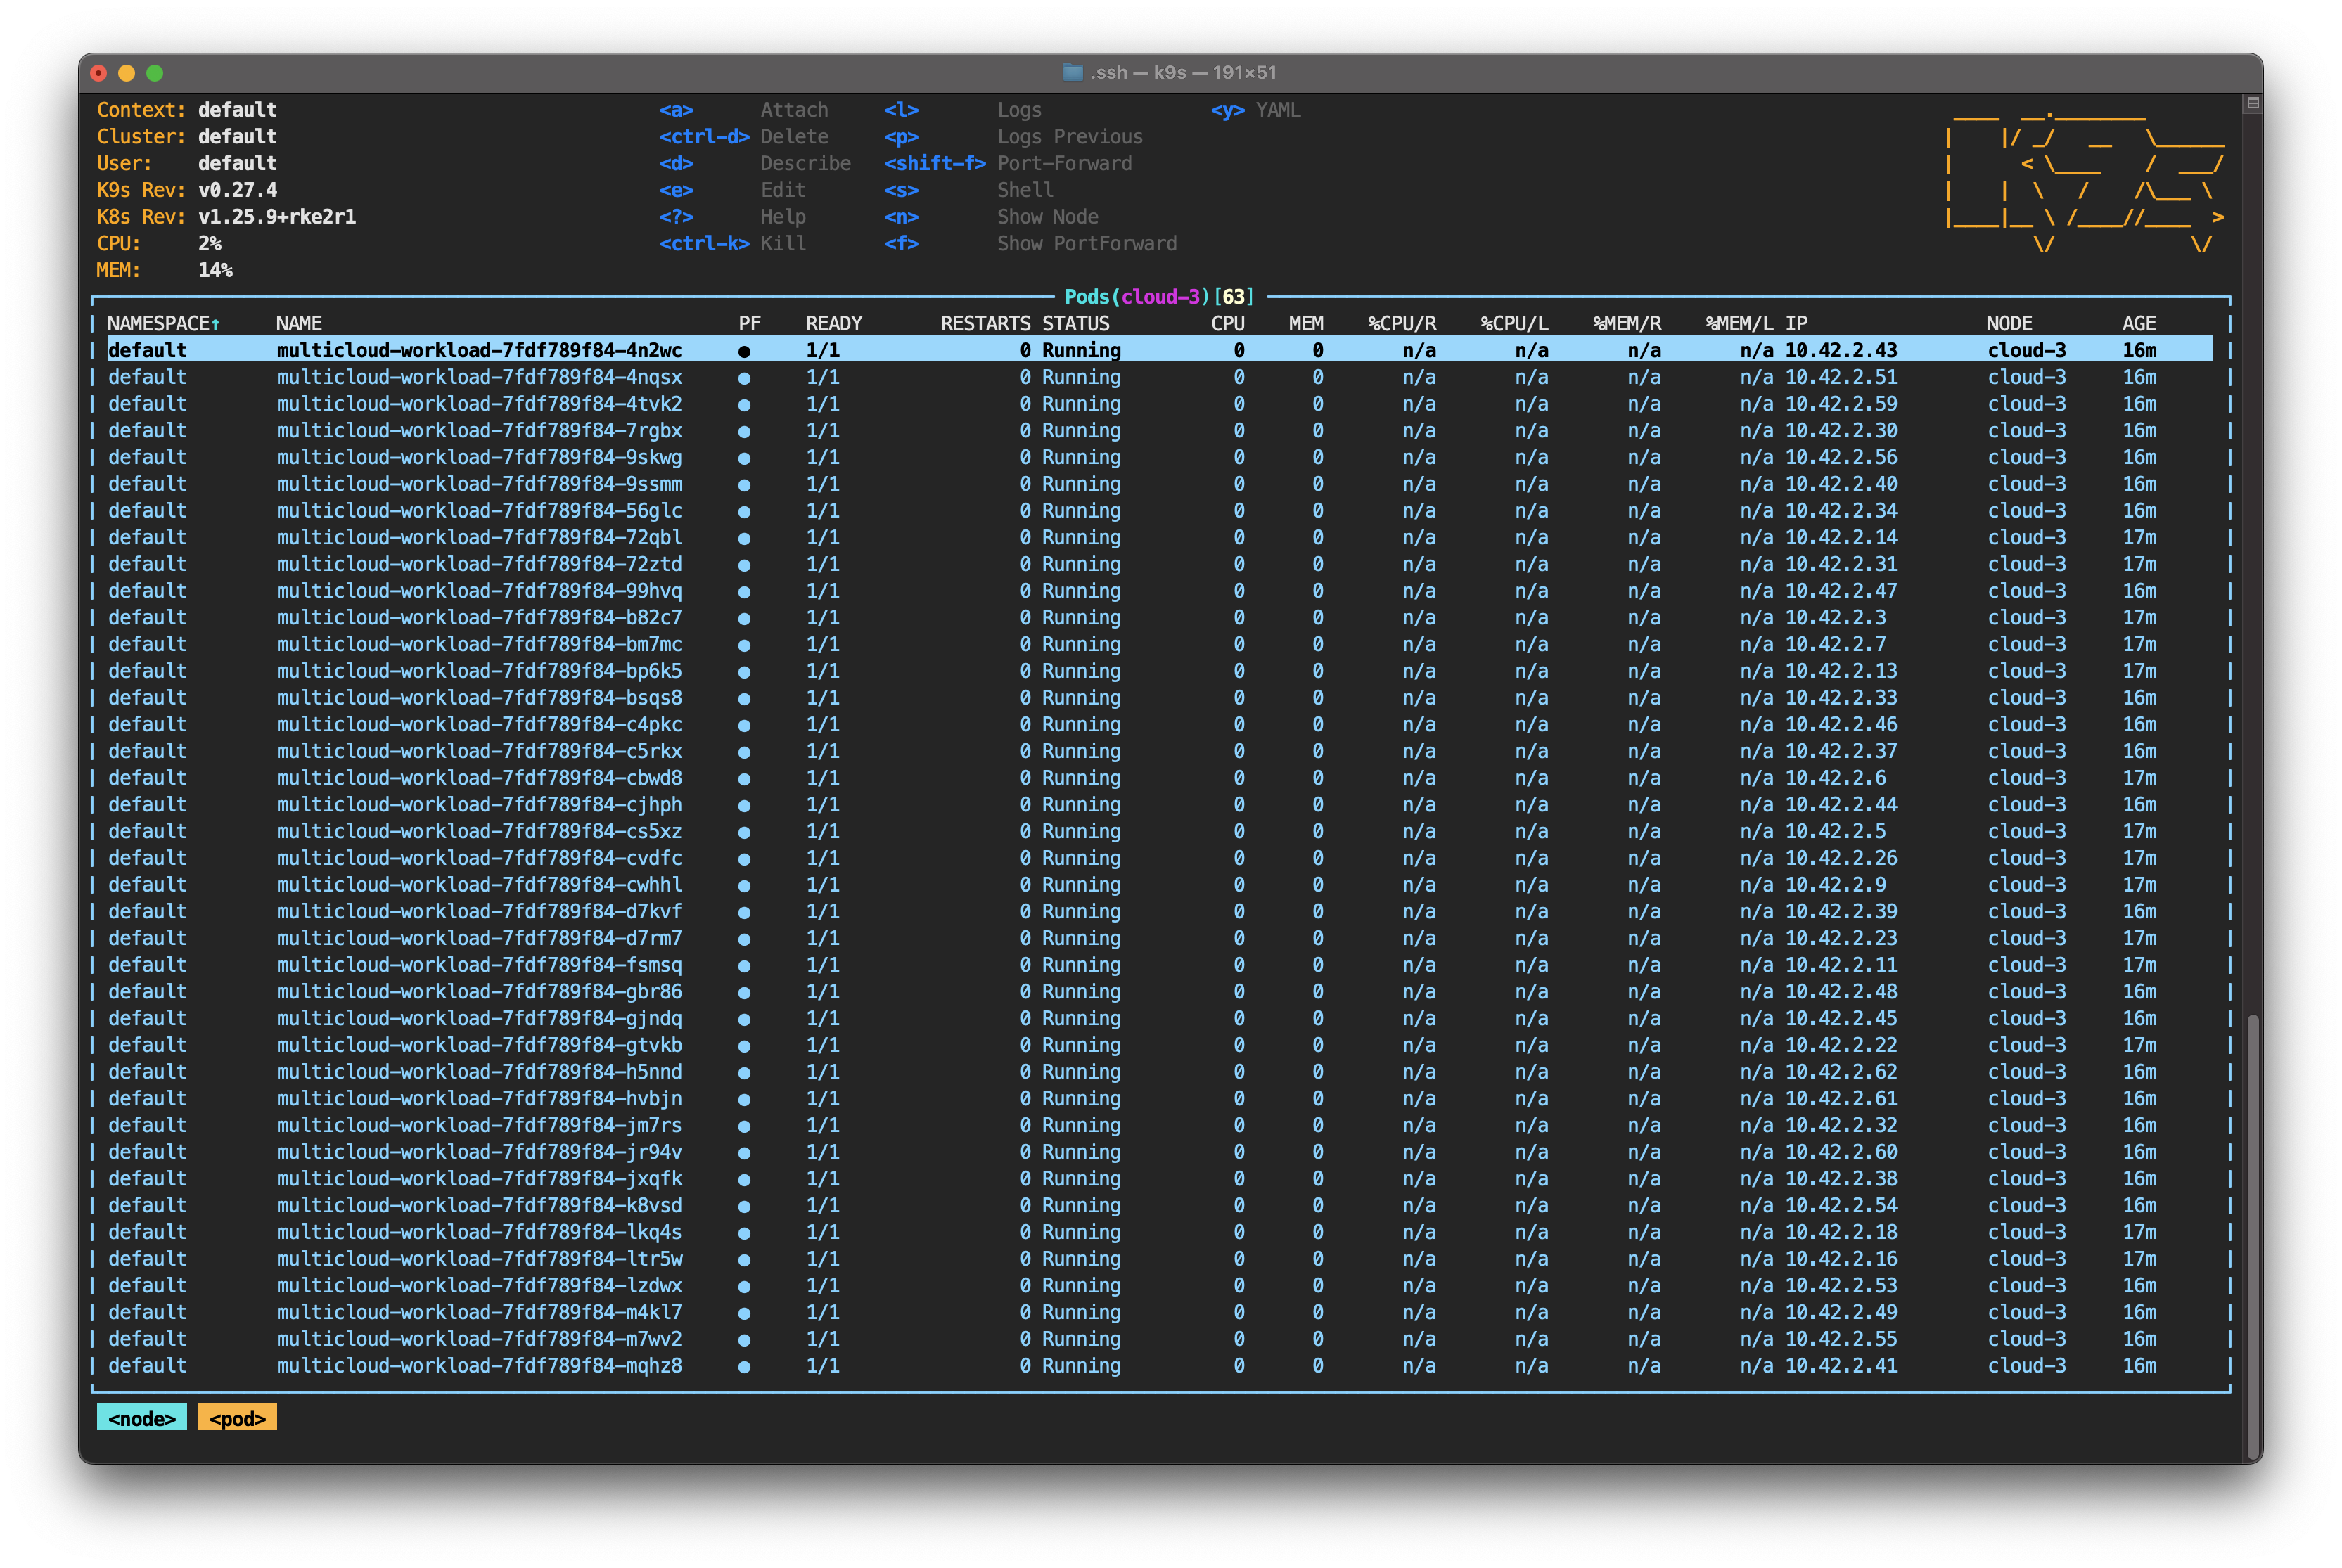The width and height of the screenshot is (2342, 1568).
Task: Select pod multicloud-workload-7fdf789f84-7rgbx
Action: click(x=1160, y=431)
